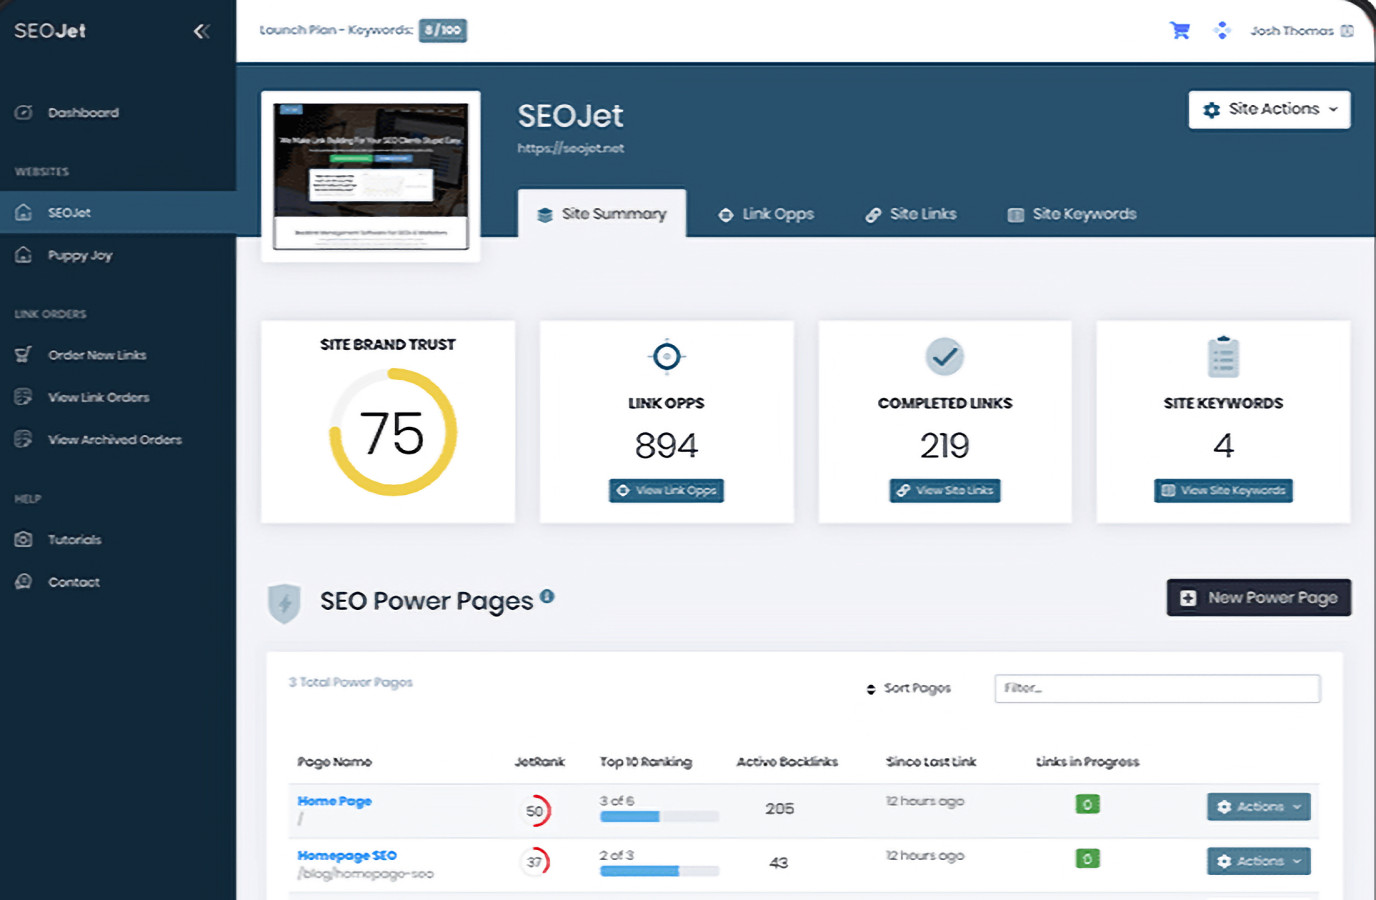Open Actions dropdown for Home Page row
1376x900 pixels.
1259,807
